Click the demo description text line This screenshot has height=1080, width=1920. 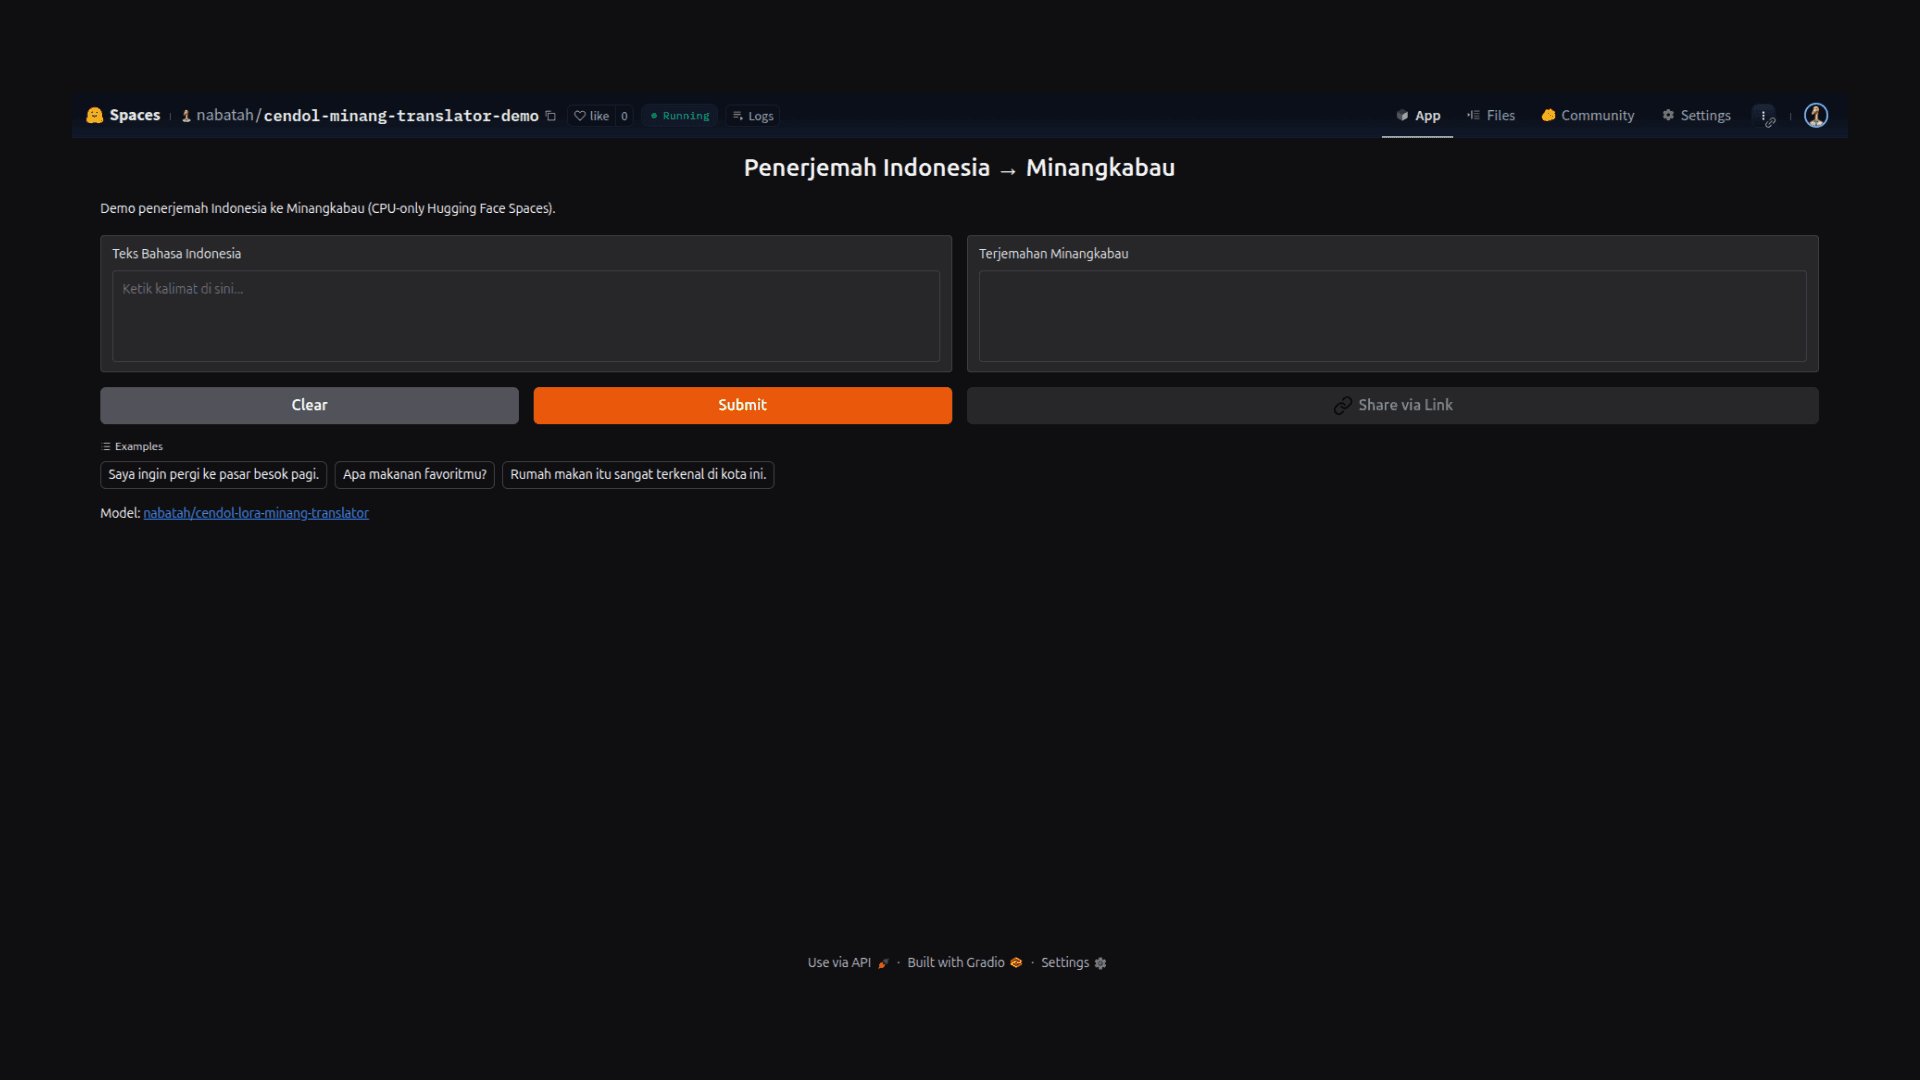click(x=327, y=209)
